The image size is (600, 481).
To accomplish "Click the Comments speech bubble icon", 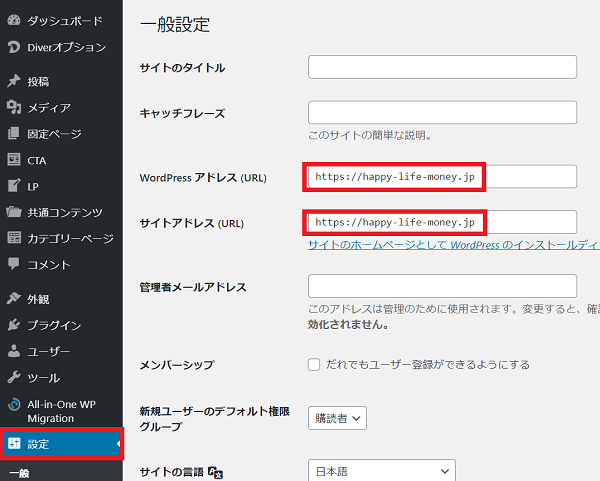I will pos(14,264).
